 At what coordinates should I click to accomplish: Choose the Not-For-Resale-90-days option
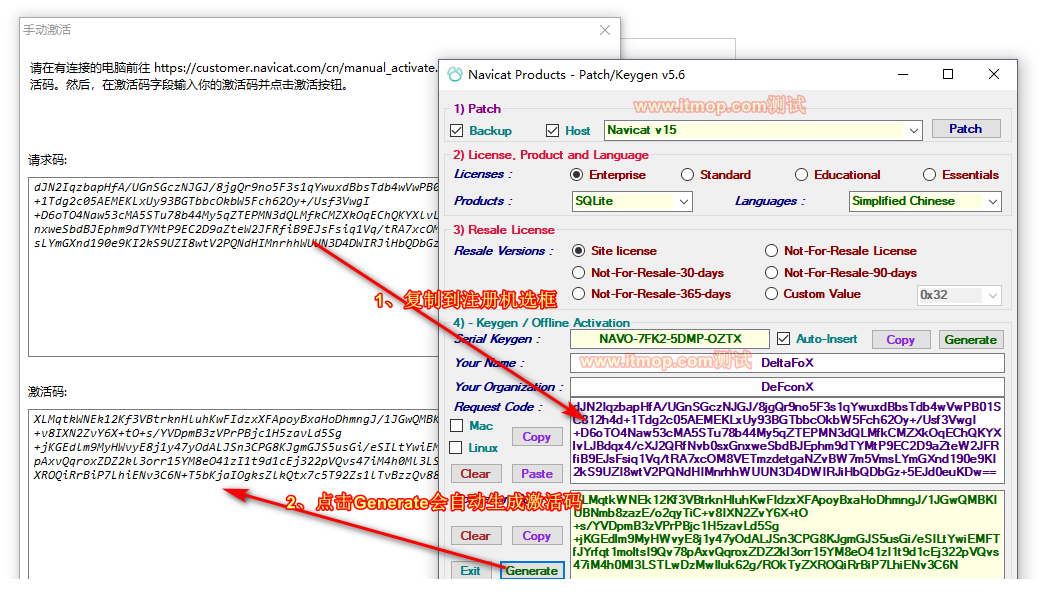(771, 273)
